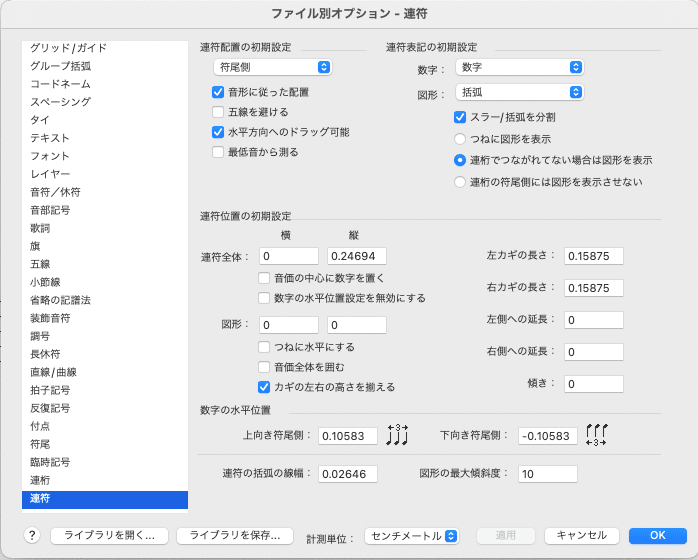
Task: Click ライブラリを開く button
Action: (110, 536)
